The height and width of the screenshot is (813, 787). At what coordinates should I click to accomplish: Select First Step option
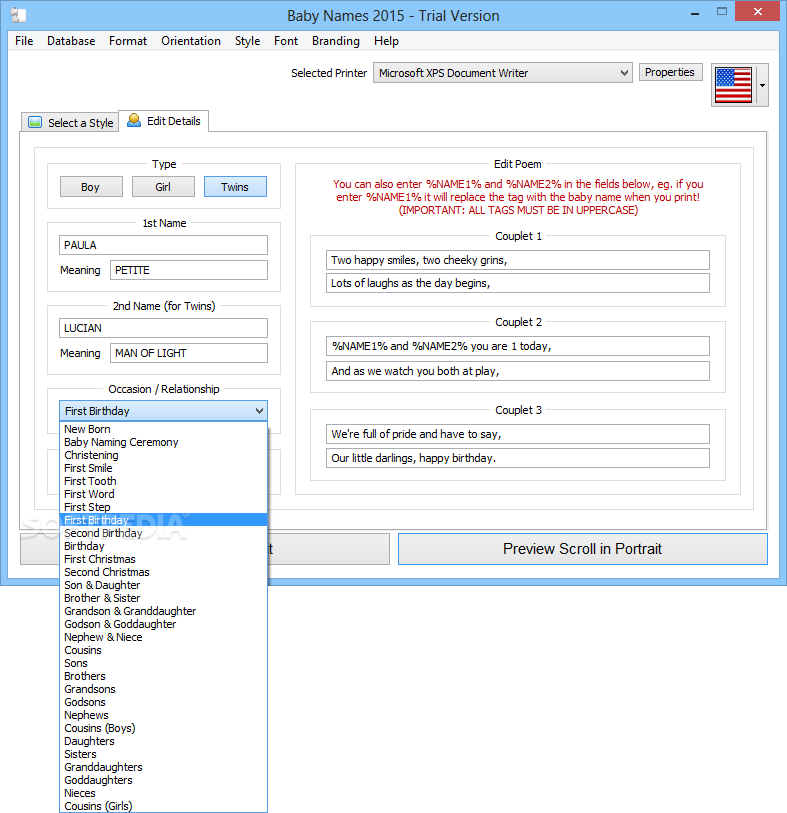point(163,507)
